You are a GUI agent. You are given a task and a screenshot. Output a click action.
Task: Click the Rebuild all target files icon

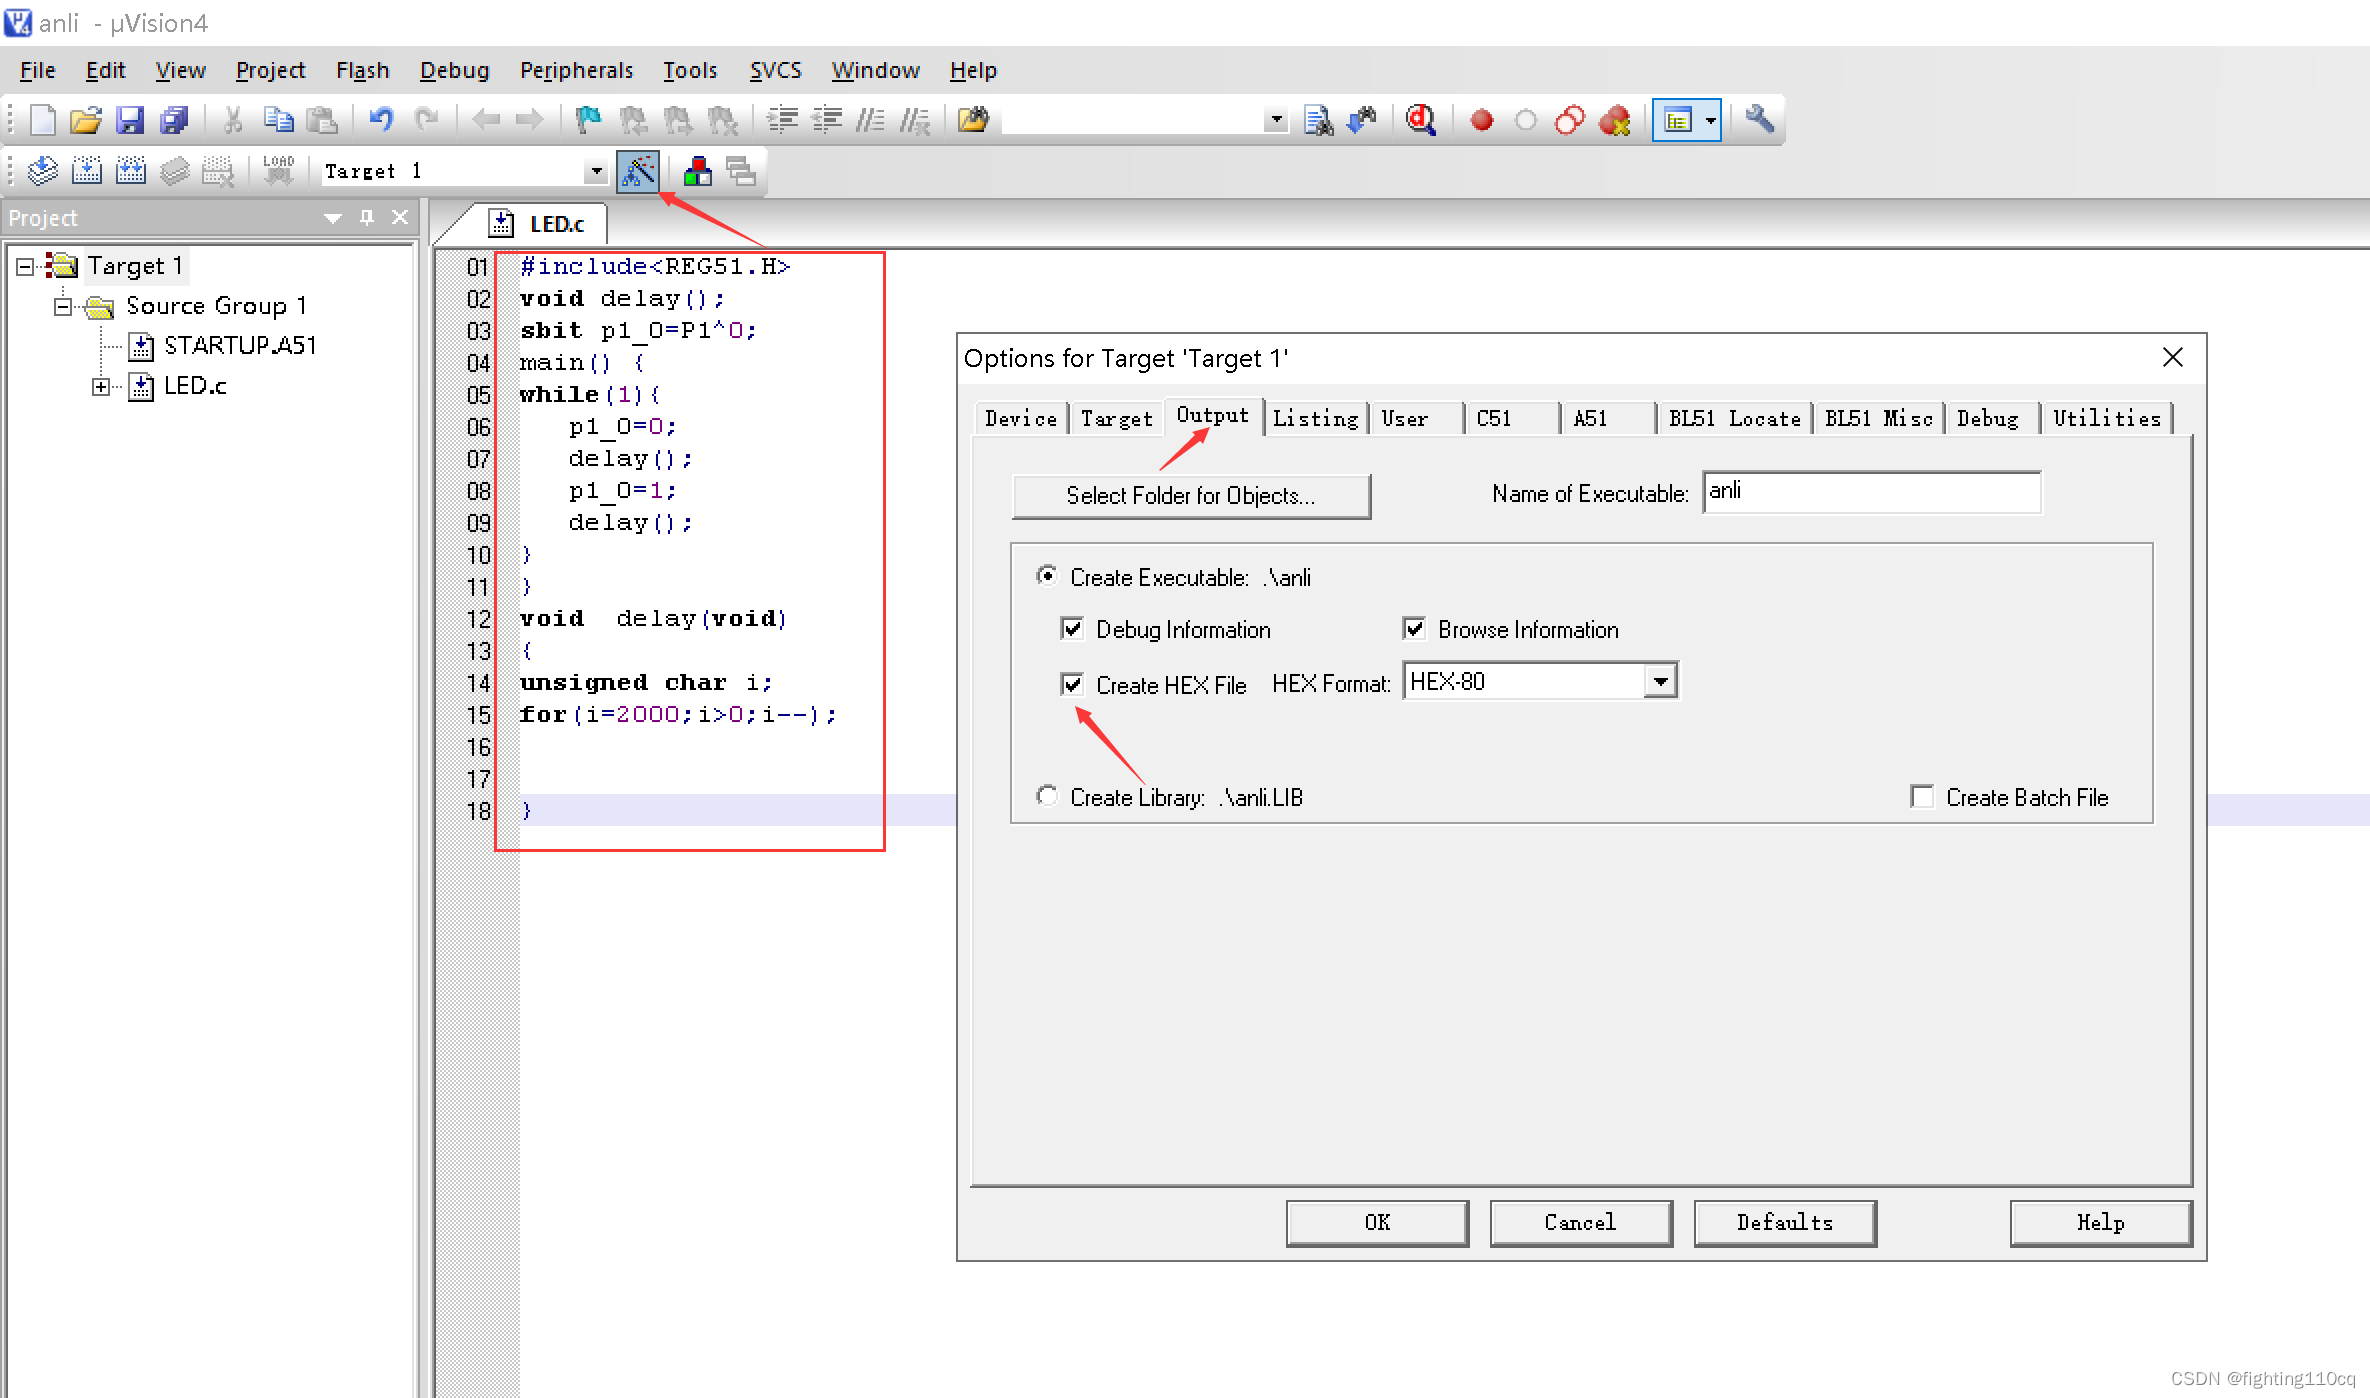(x=131, y=172)
